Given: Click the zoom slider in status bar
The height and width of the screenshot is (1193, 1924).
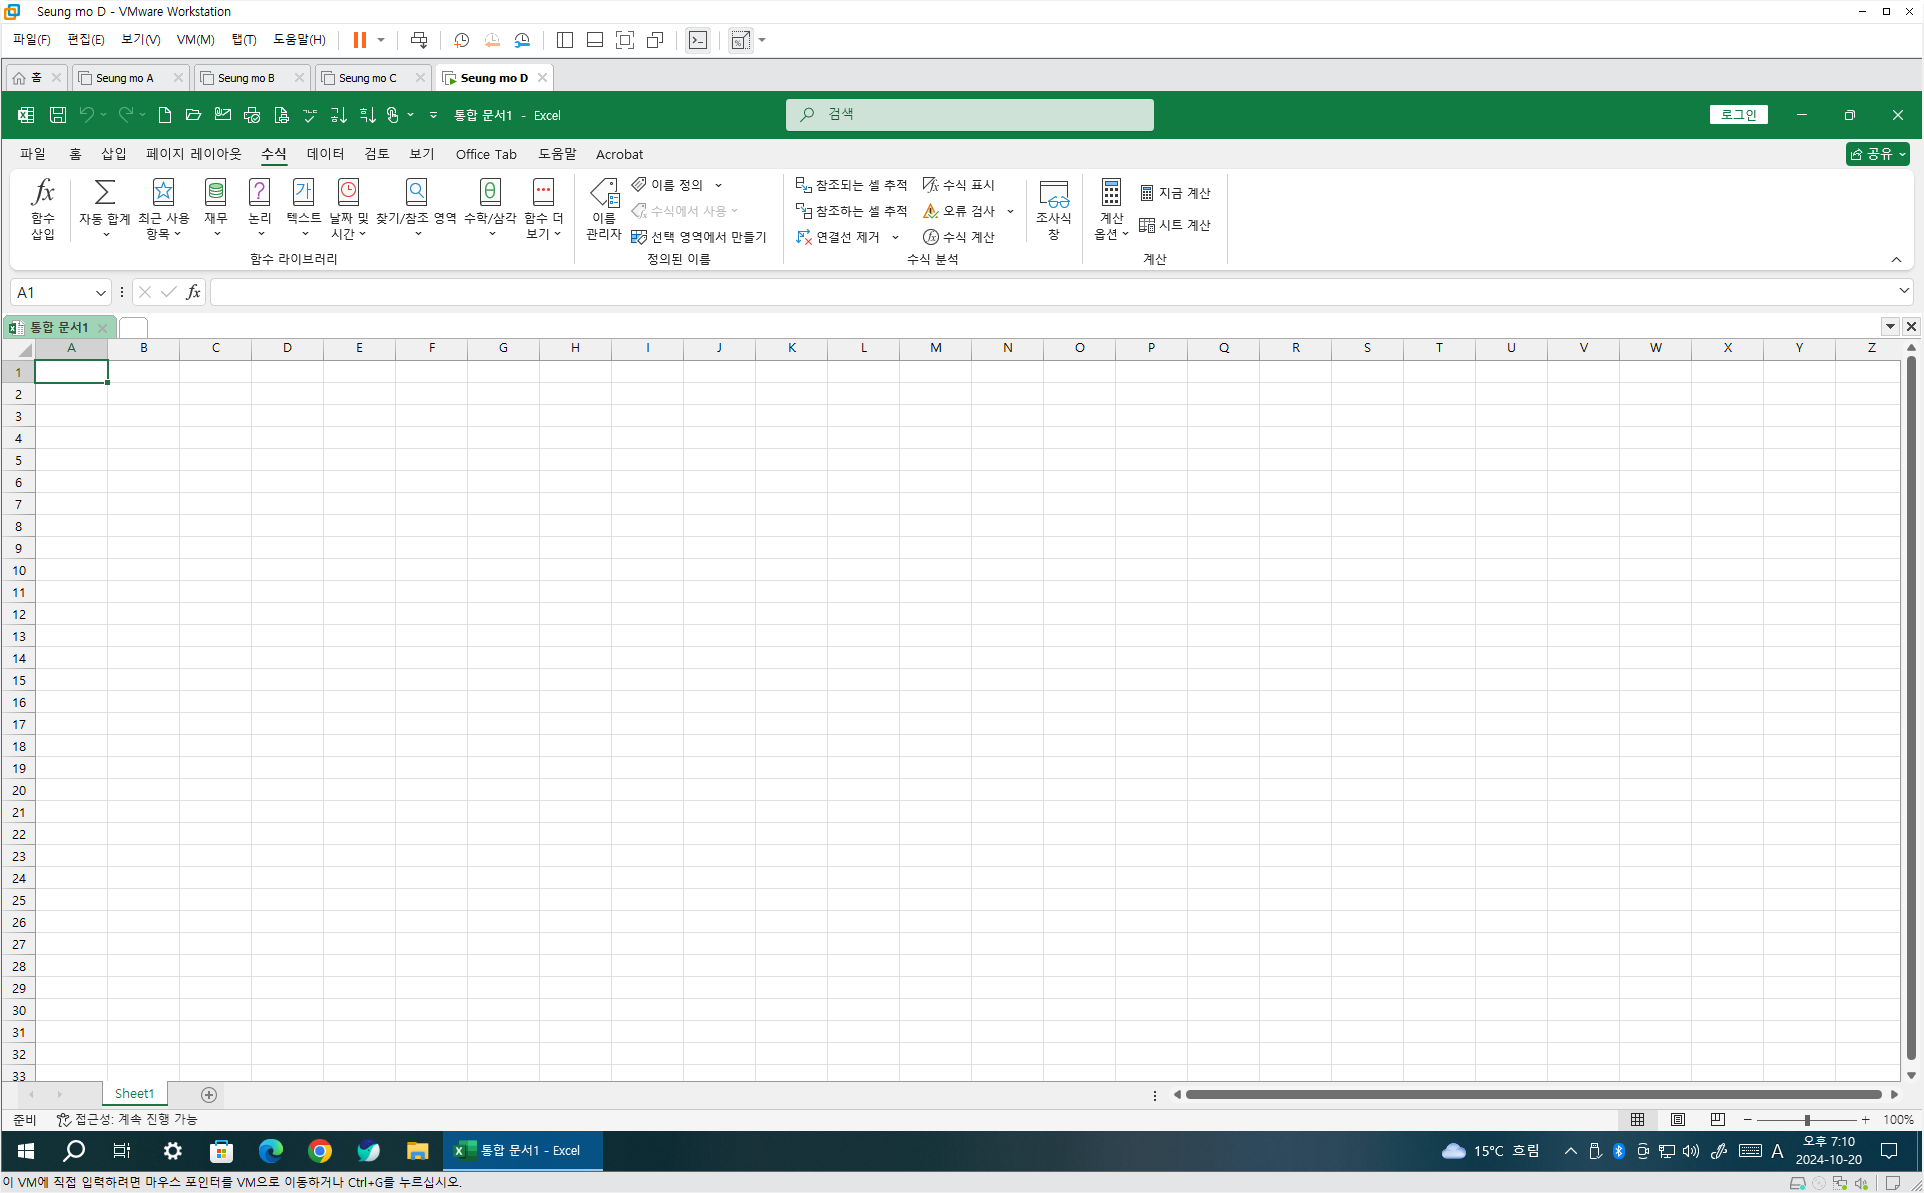Looking at the screenshot, I should (1807, 1120).
